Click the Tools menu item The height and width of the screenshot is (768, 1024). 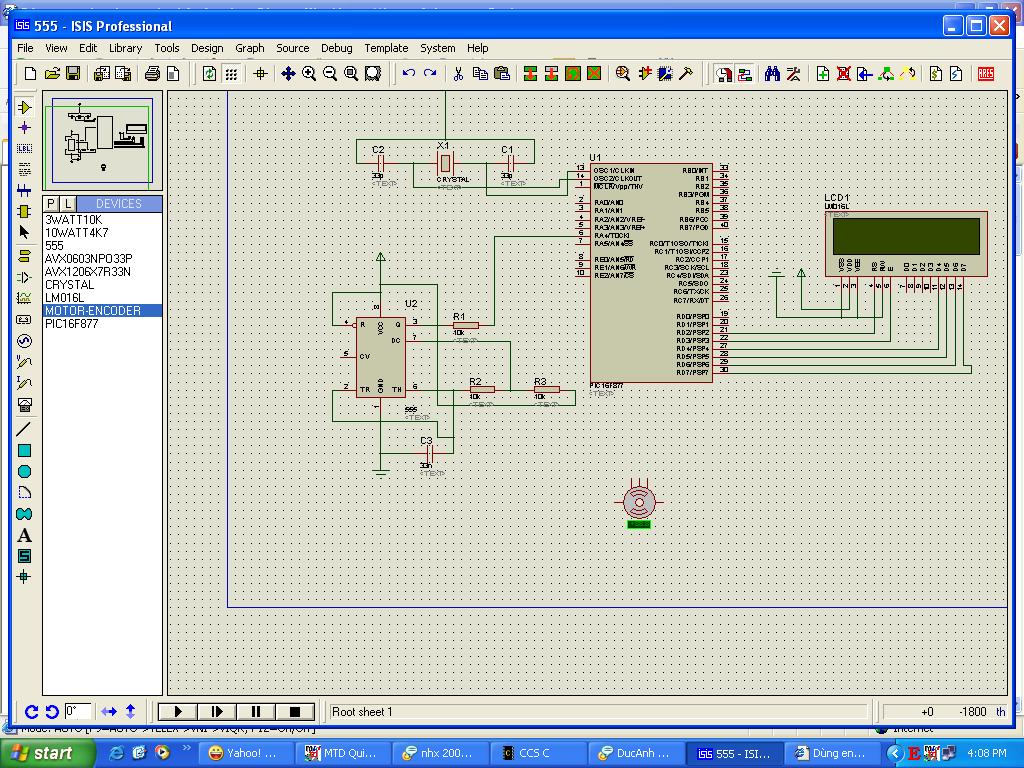[x=167, y=48]
